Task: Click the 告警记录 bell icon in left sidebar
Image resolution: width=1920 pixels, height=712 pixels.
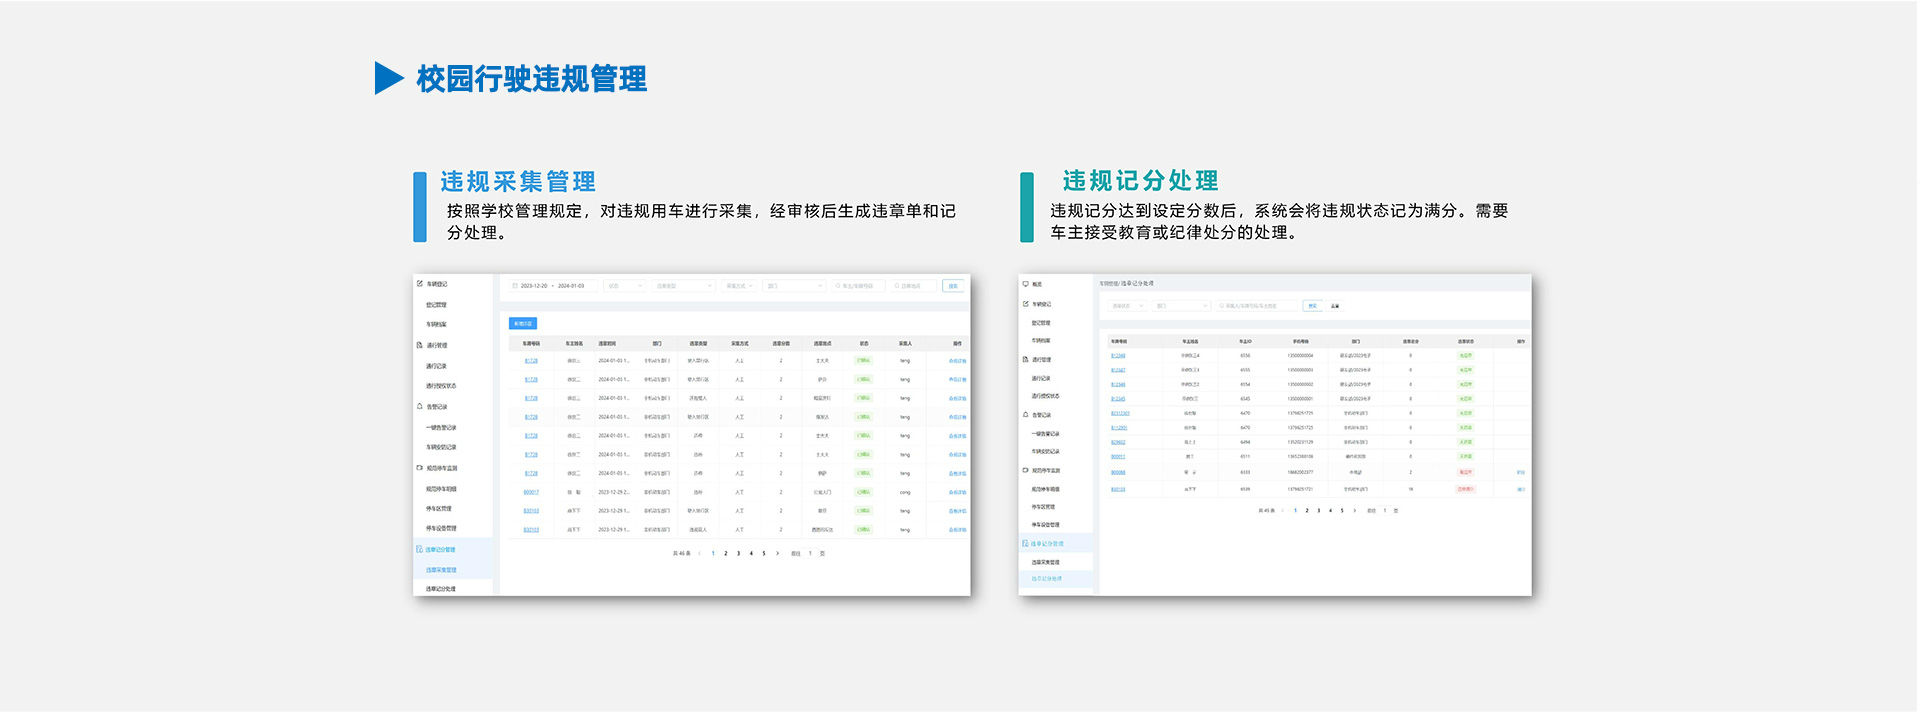Action: (x=420, y=407)
